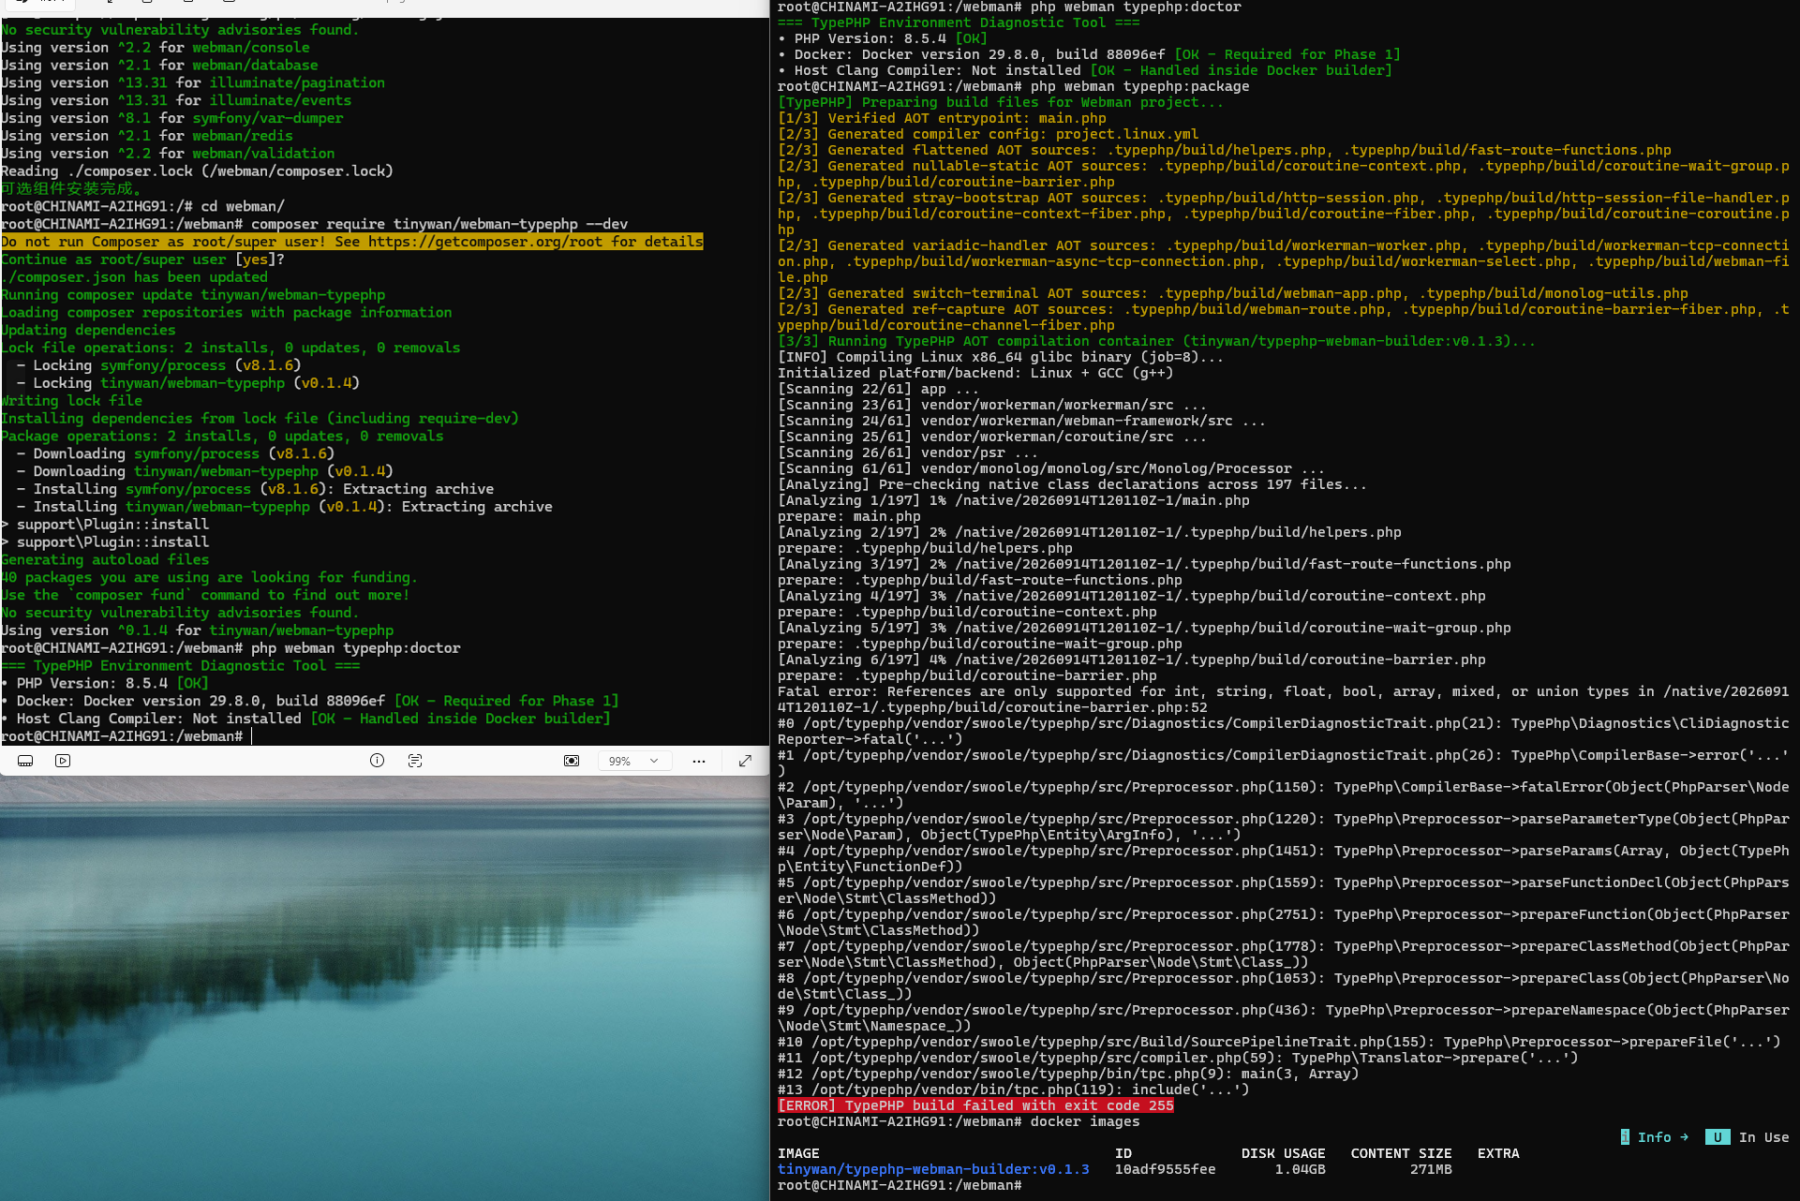The height and width of the screenshot is (1201, 1800).
Task: Open the three-dot more options menu
Action: [699, 761]
